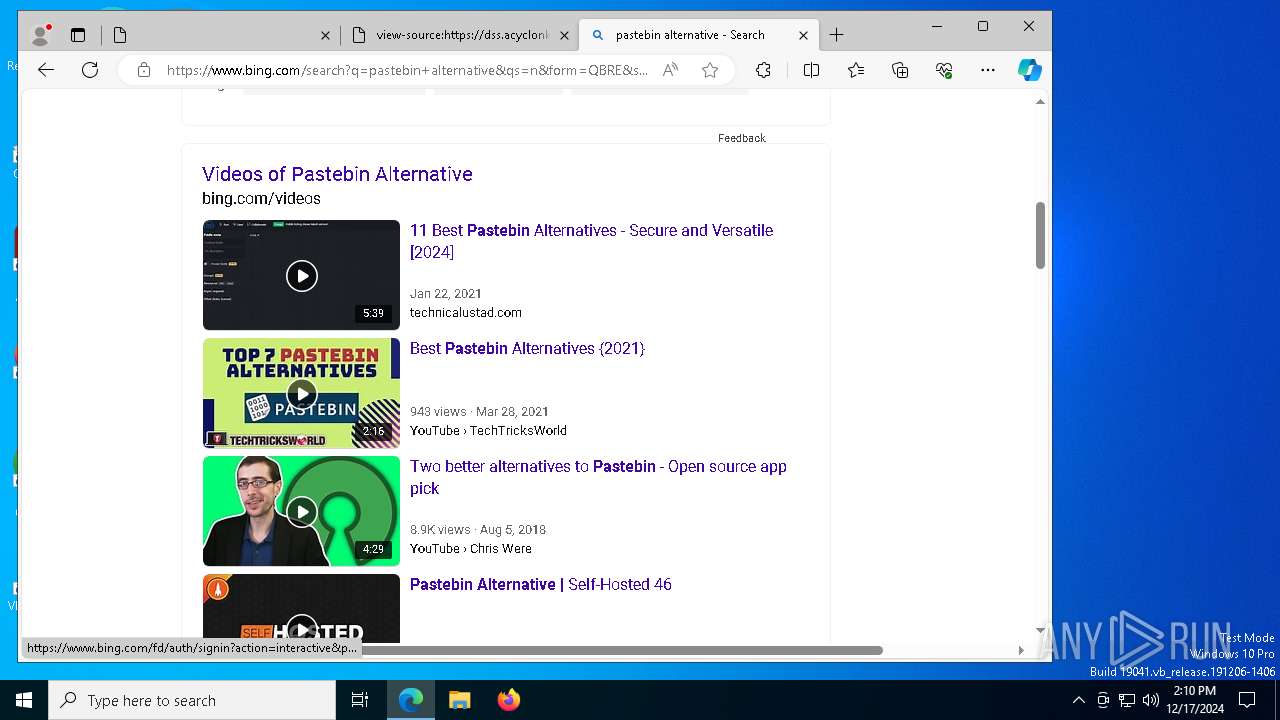Open Two better alternatives to Pastebin link

pyautogui.click(x=598, y=477)
